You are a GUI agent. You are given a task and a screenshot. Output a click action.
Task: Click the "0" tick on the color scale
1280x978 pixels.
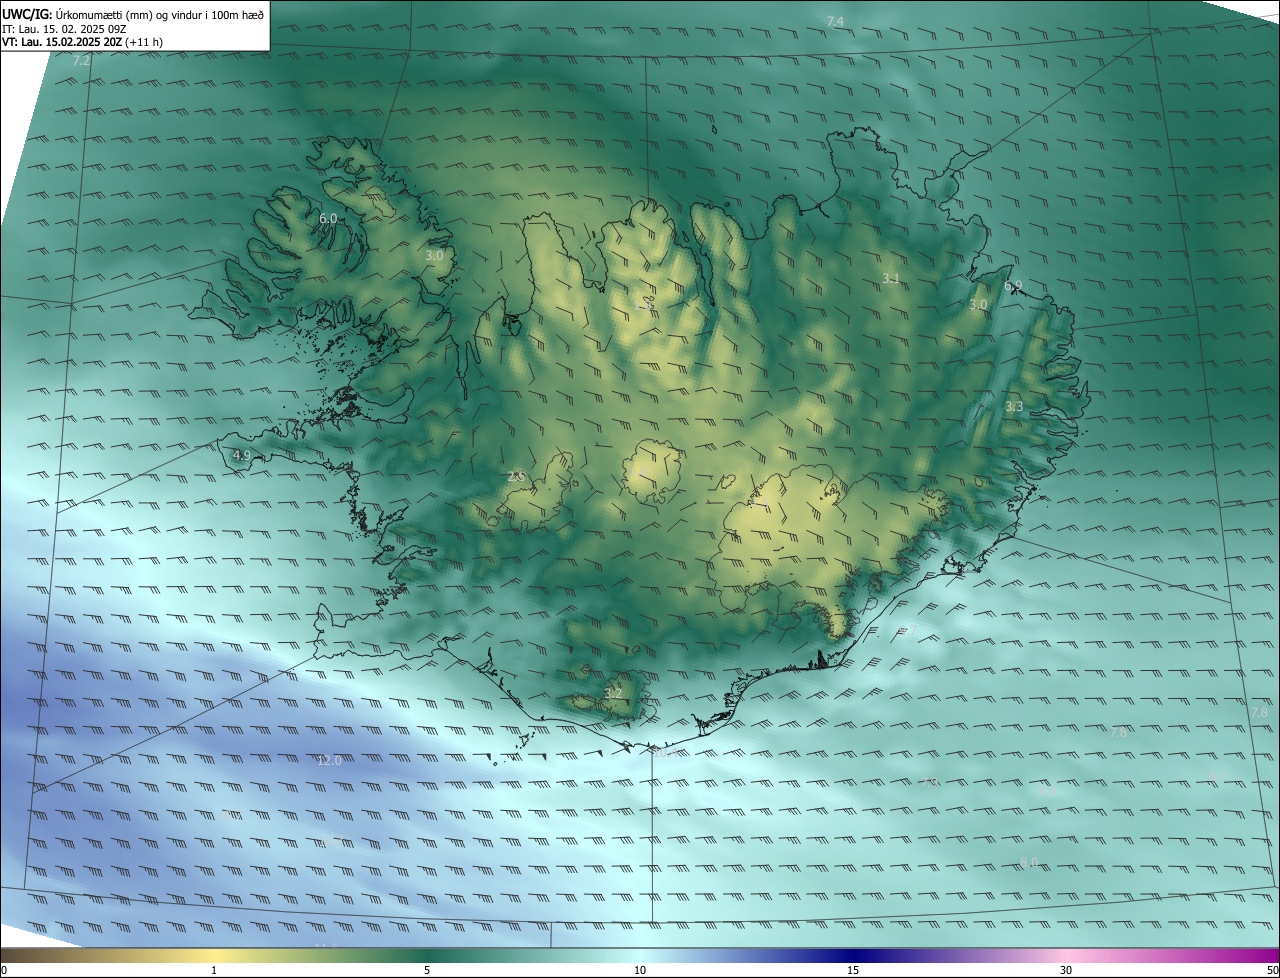tap(3, 970)
